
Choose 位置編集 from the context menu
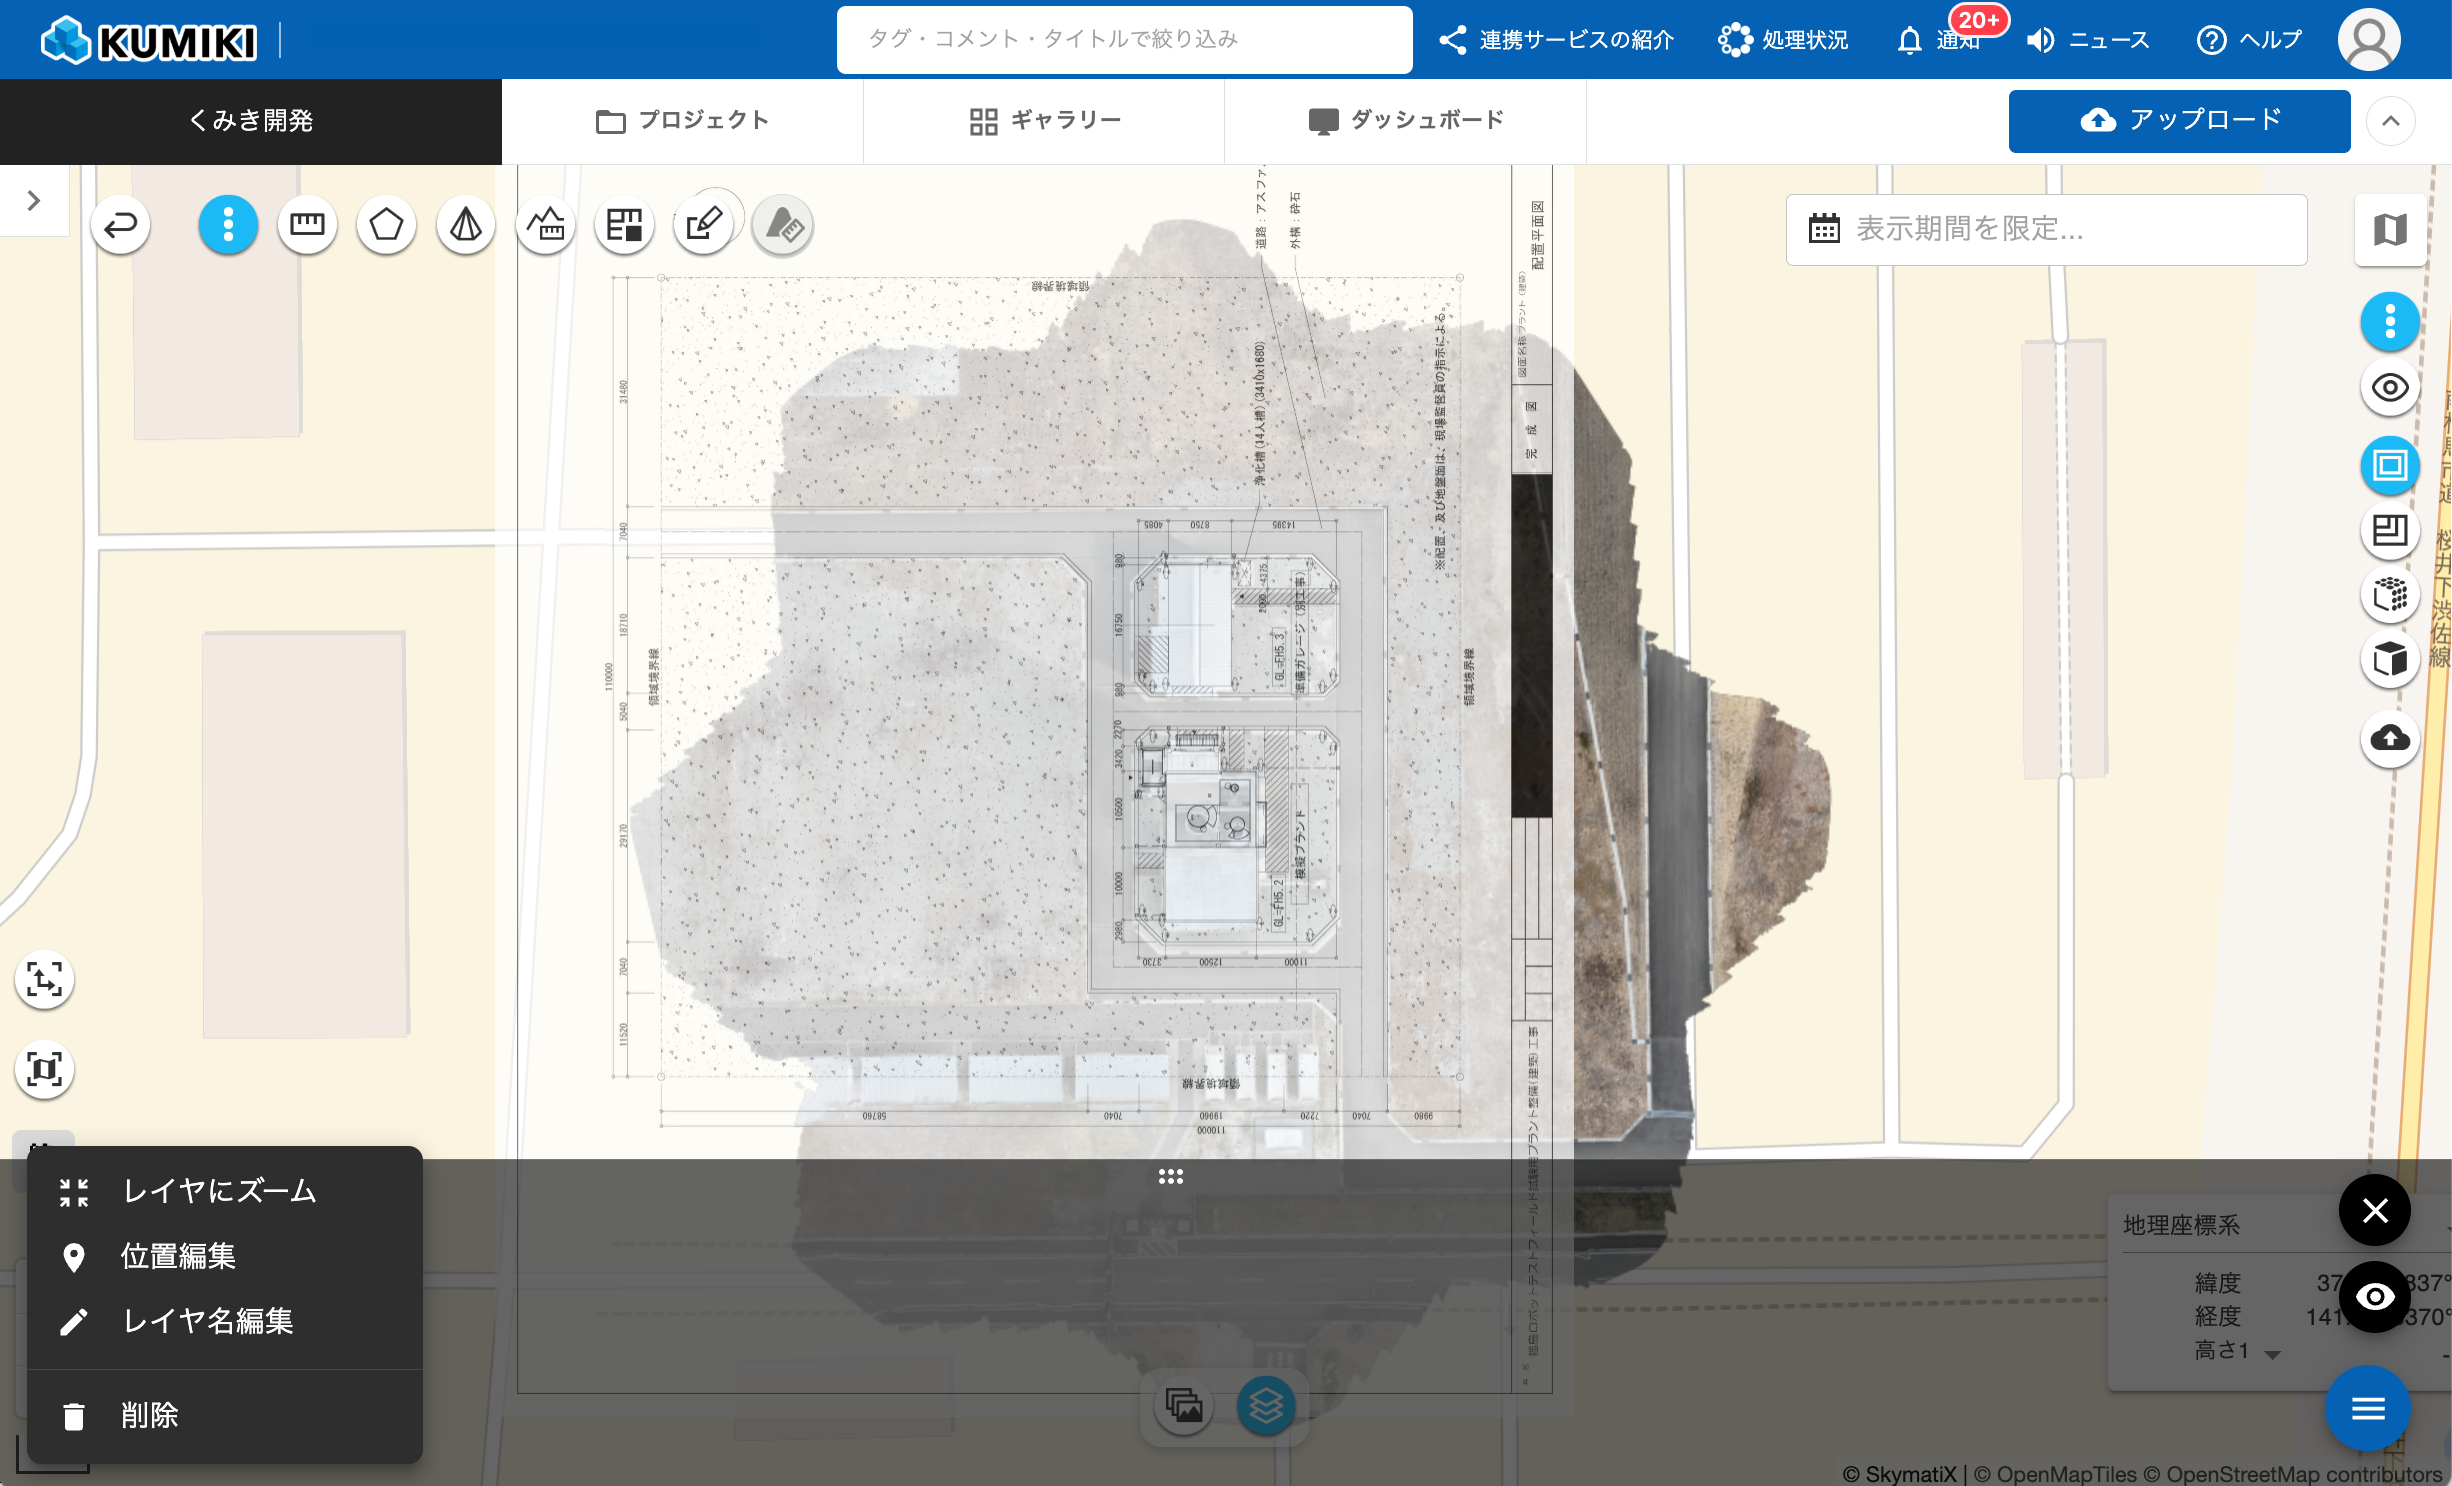[178, 1256]
